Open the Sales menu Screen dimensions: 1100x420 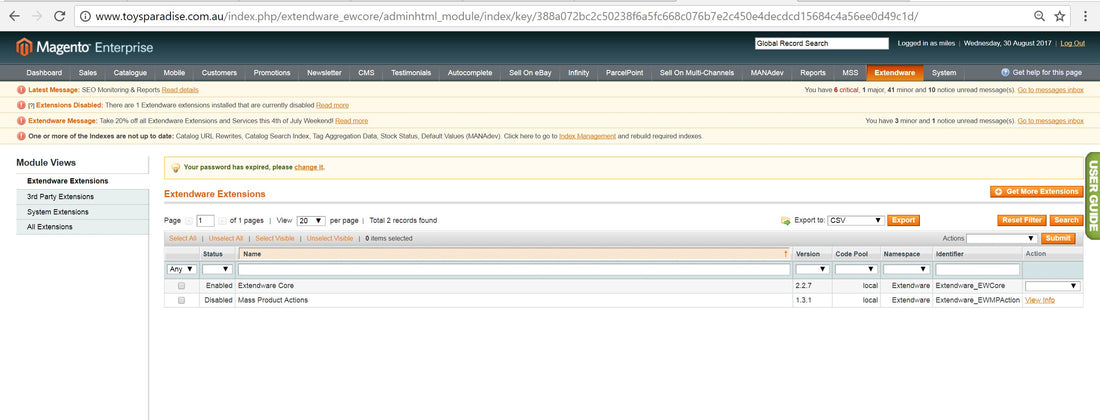pos(88,73)
